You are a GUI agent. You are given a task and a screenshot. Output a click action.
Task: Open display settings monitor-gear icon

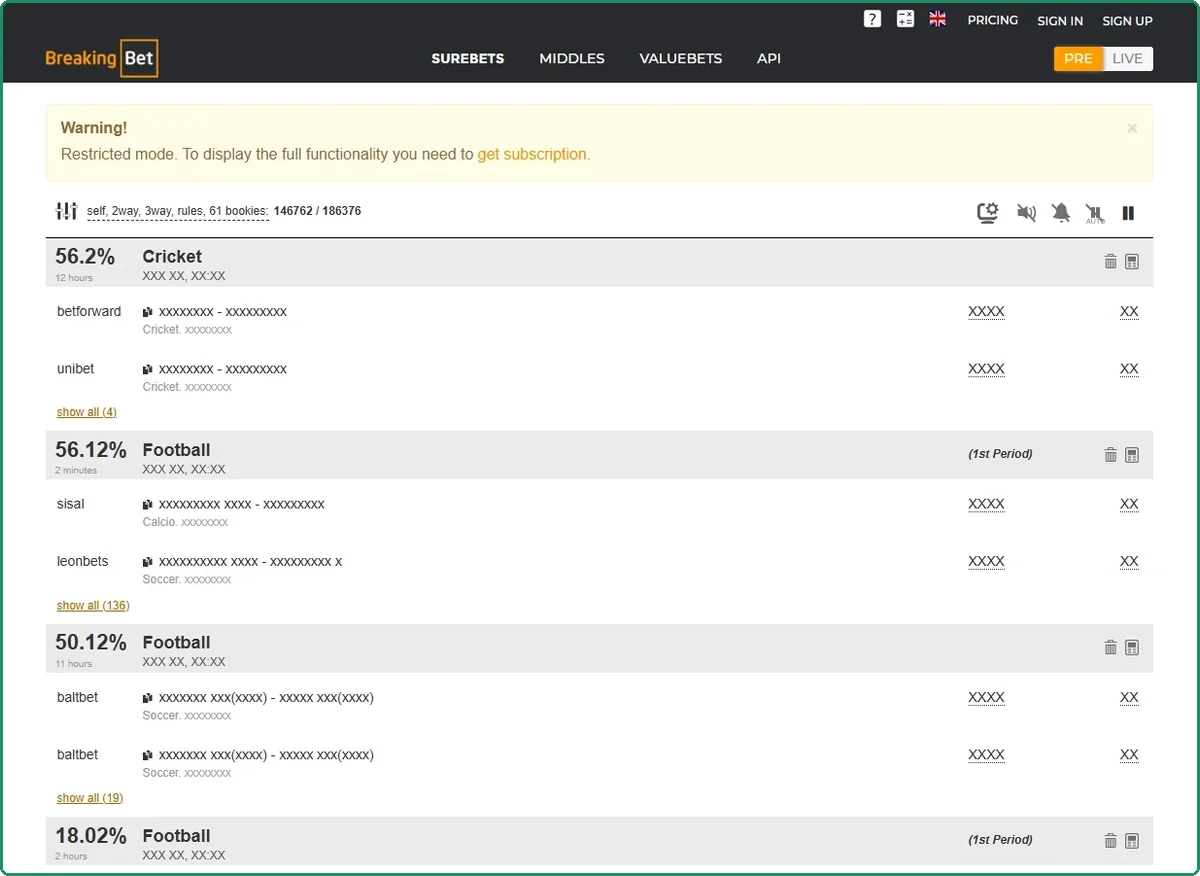[988, 212]
